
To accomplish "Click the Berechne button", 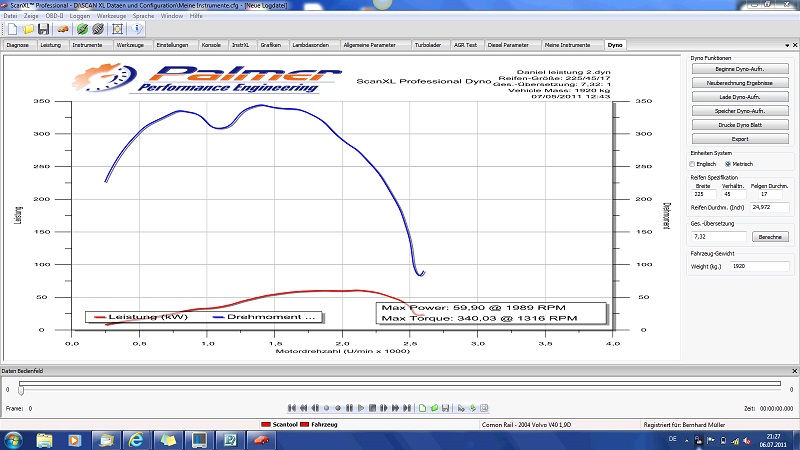I will pyautogui.click(x=769, y=237).
